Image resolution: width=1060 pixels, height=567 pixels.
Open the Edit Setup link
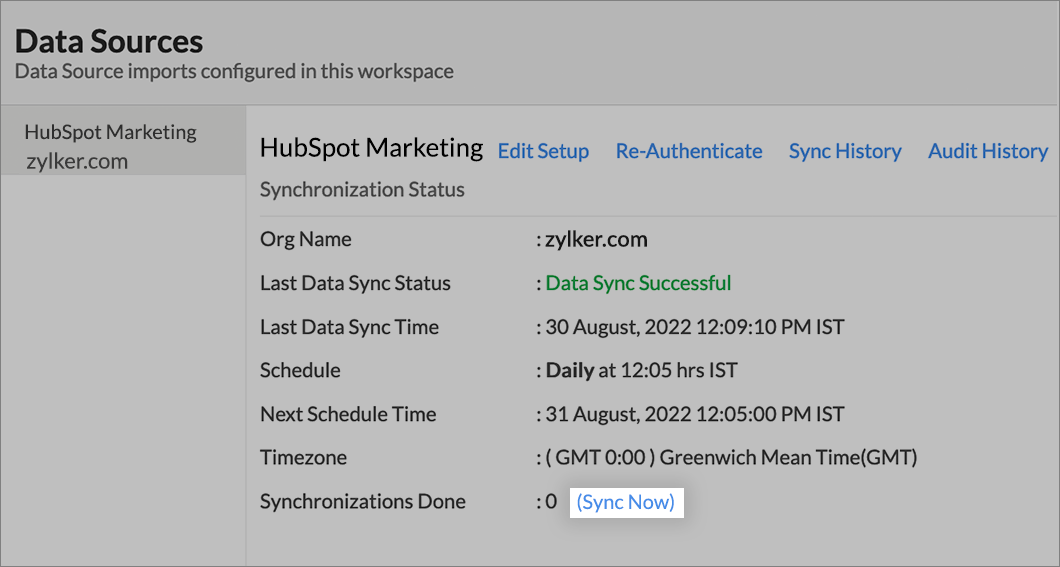tap(543, 151)
